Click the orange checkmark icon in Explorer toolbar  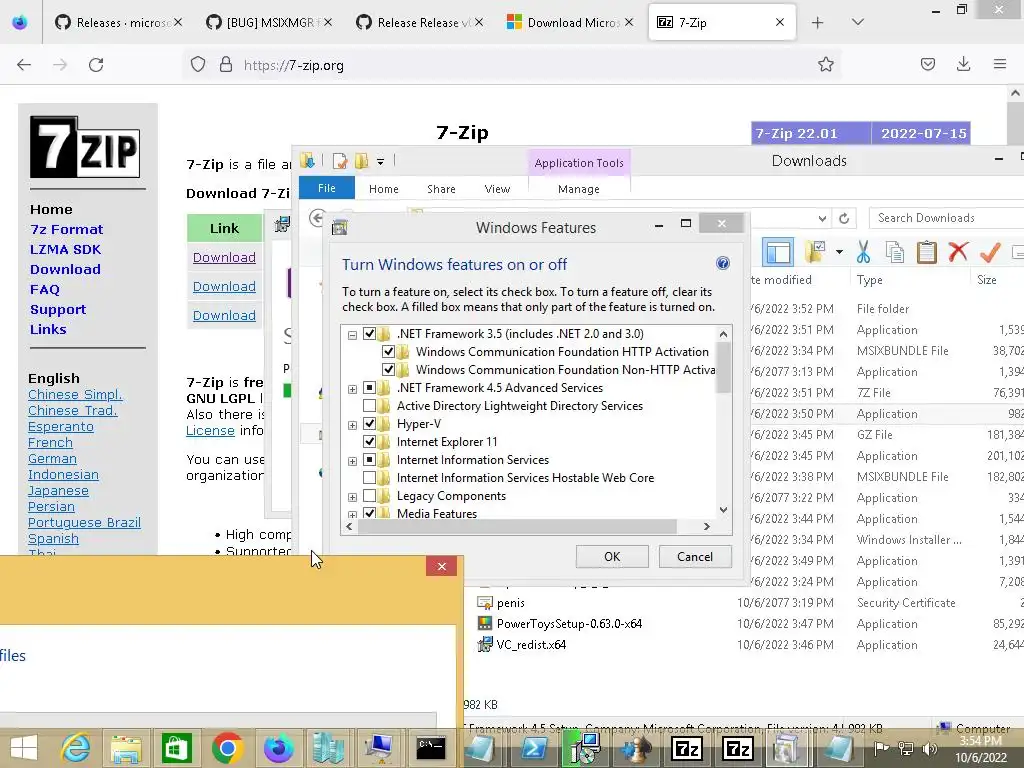[x=990, y=251]
